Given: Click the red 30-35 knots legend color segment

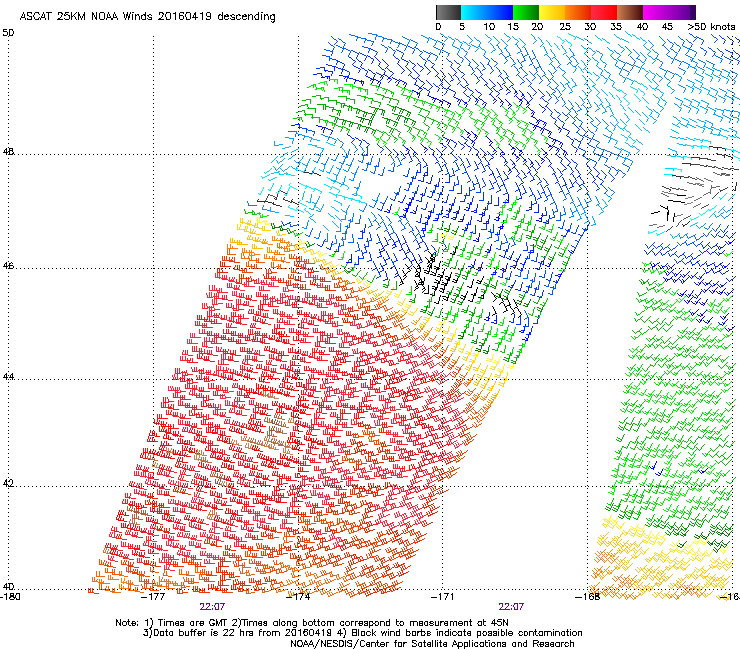Looking at the screenshot, I should pos(604,12).
